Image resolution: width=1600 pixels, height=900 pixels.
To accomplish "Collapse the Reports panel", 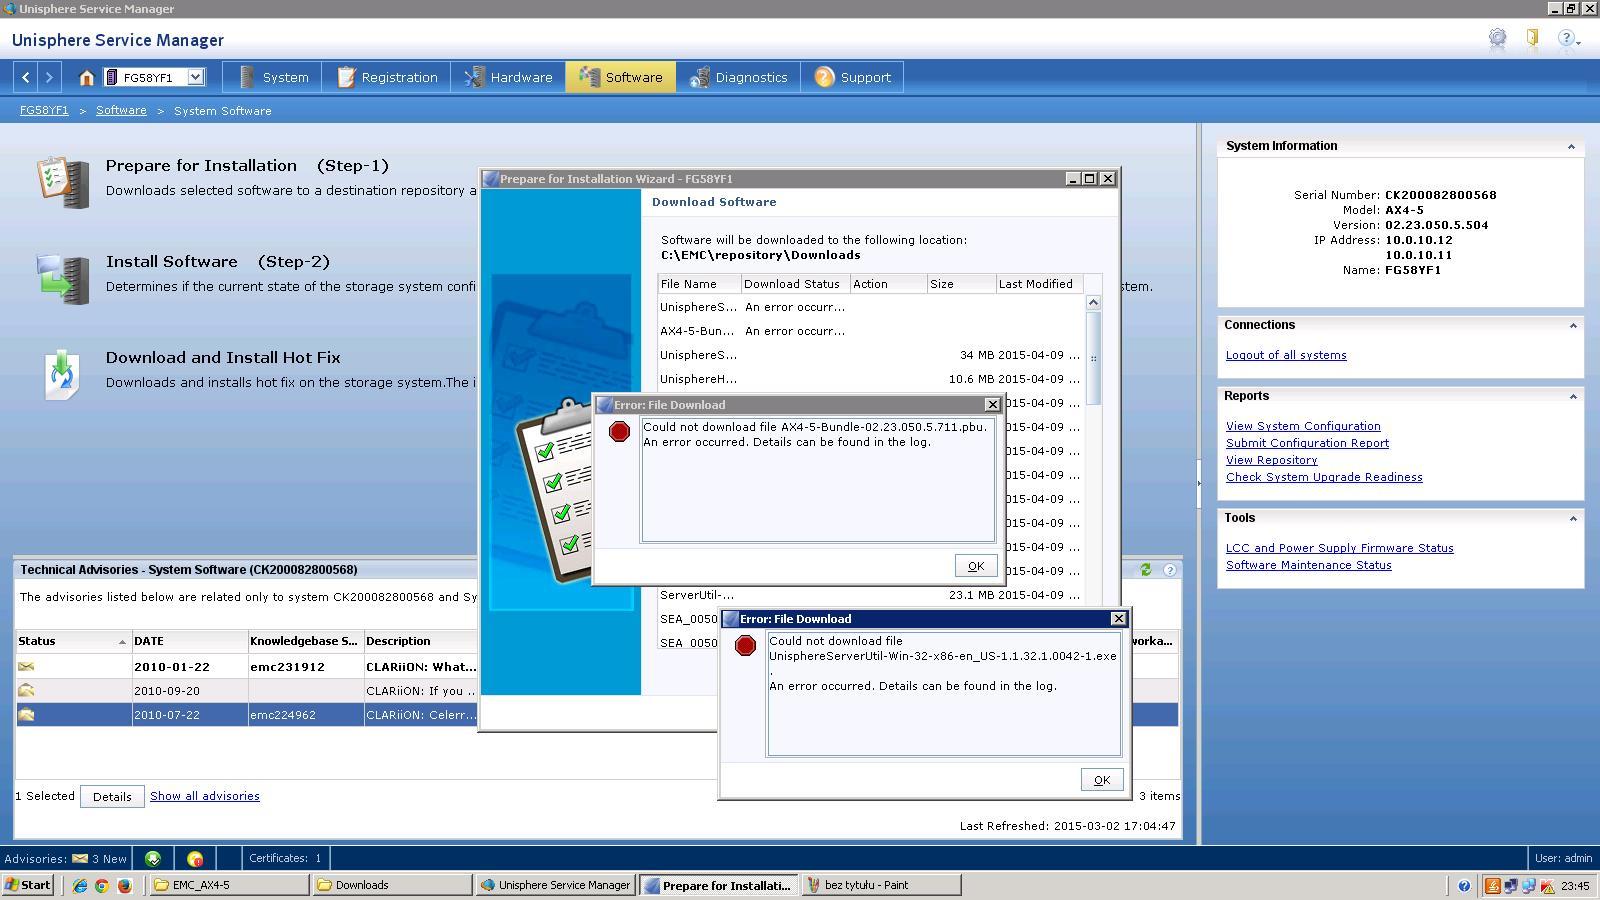I will (1572, 396).
